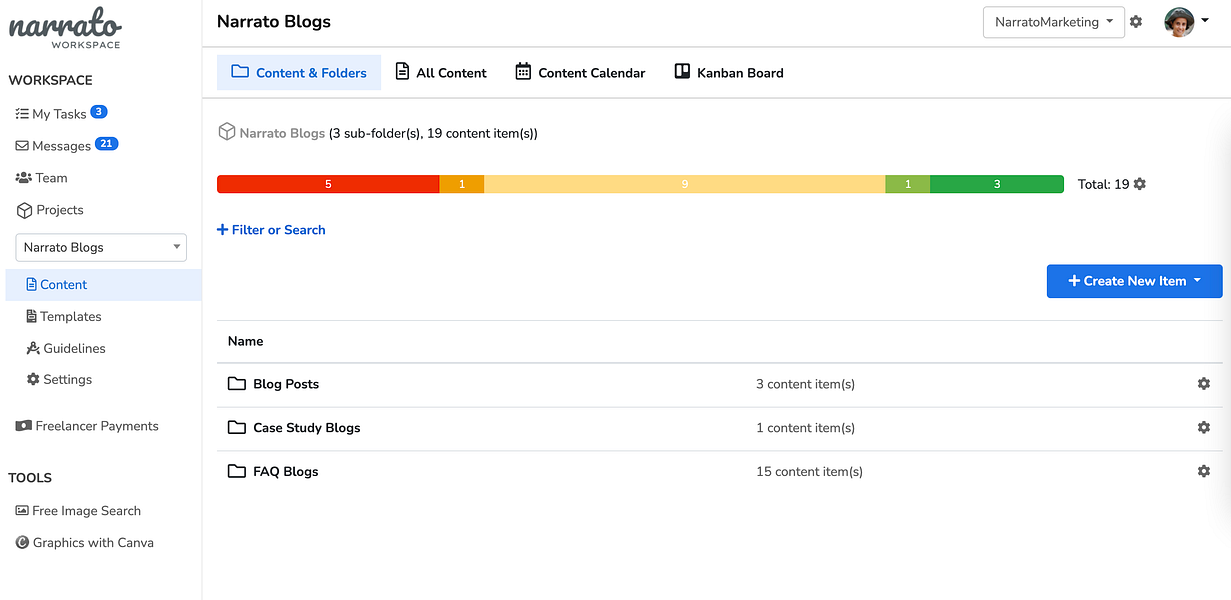1231x600 pixels.
Task: Click the Kanban Board tab icon
Action: 682,72
